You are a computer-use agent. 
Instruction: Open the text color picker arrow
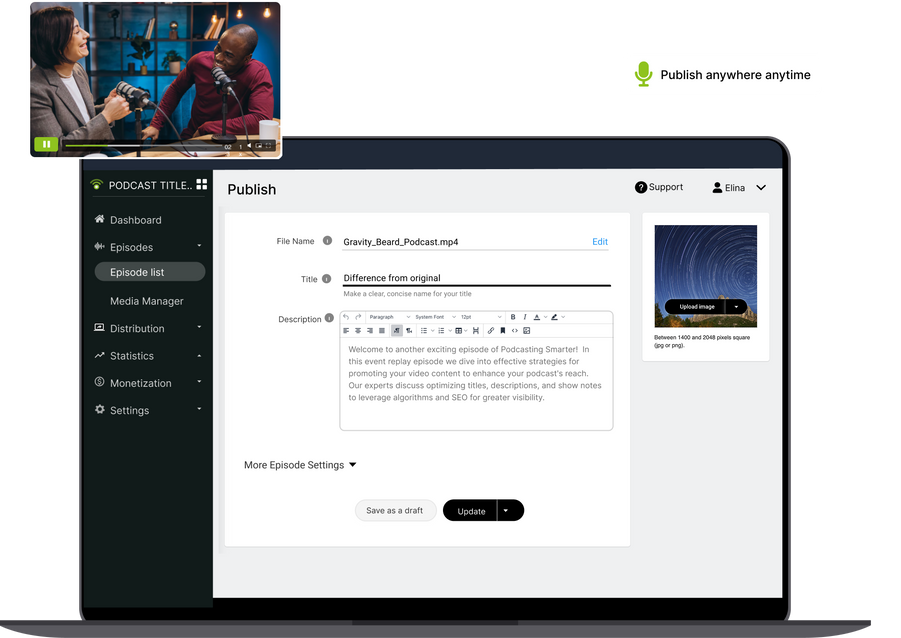pyautogui.click(x=546, y=317)
